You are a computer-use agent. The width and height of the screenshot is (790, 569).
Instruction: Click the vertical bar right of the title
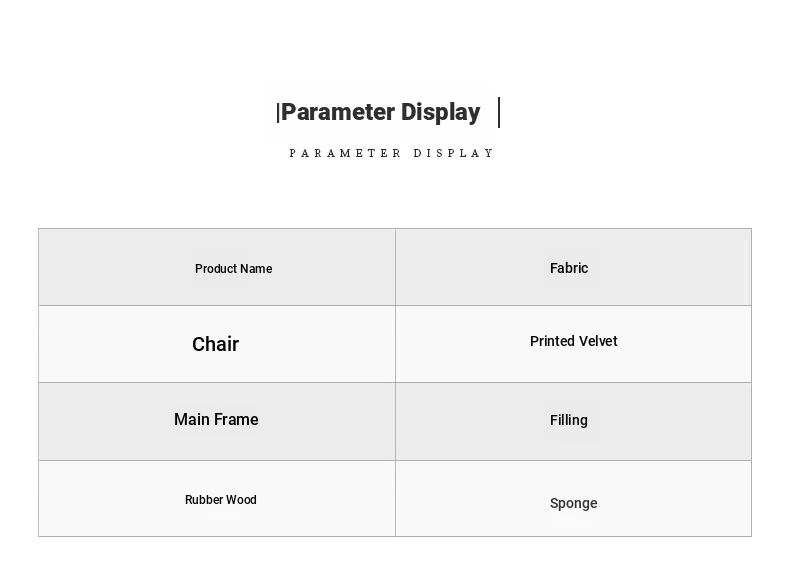pyautogui.click(x=499, y=112)
